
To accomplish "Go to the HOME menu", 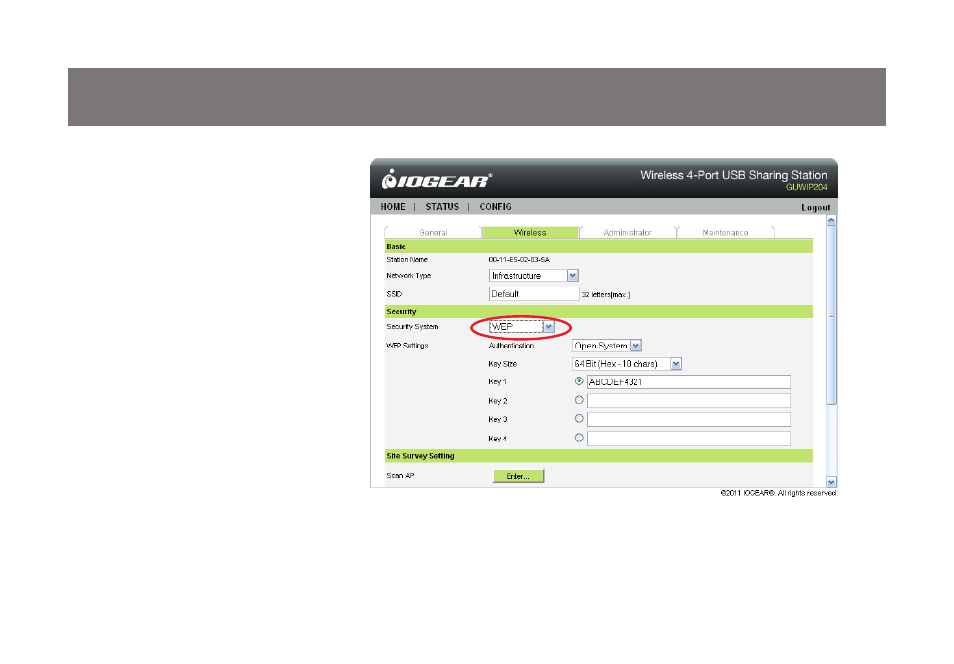I will [x=392, y=207].
